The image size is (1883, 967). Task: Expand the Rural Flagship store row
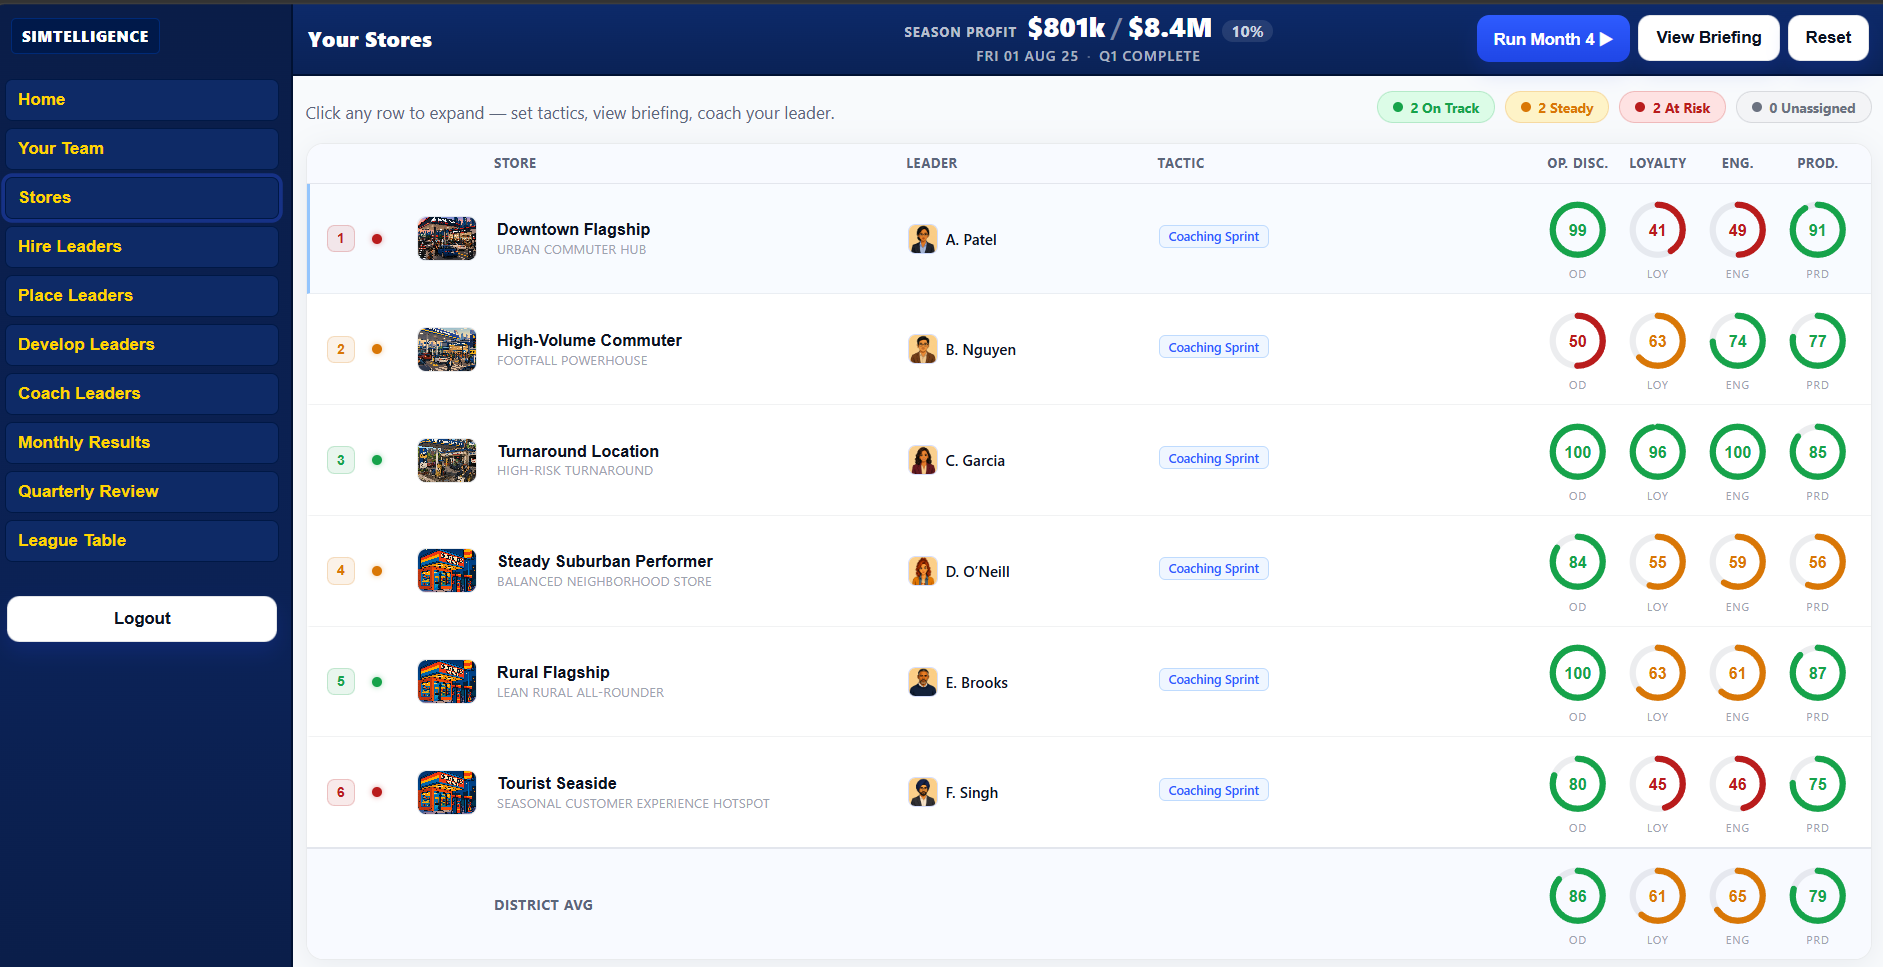pos(1089,682)
